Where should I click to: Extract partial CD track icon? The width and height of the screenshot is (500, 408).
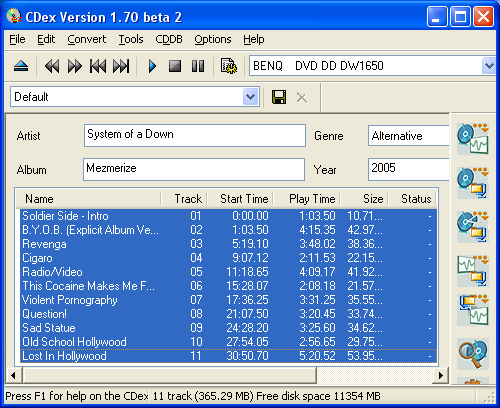pyautogui.click(x=473, y=227)
